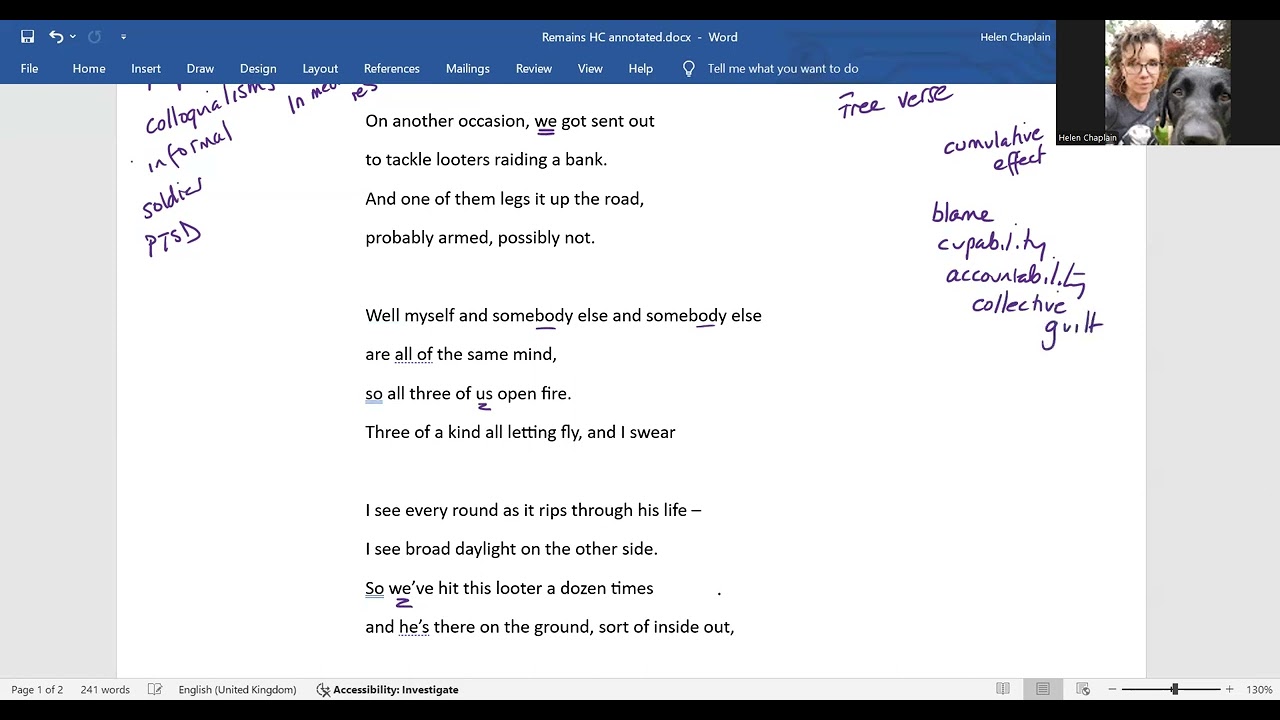The image size is (1280, 720).
Task: Click the Helen Chaplain account name
Action: click(x=1015, y=37)
